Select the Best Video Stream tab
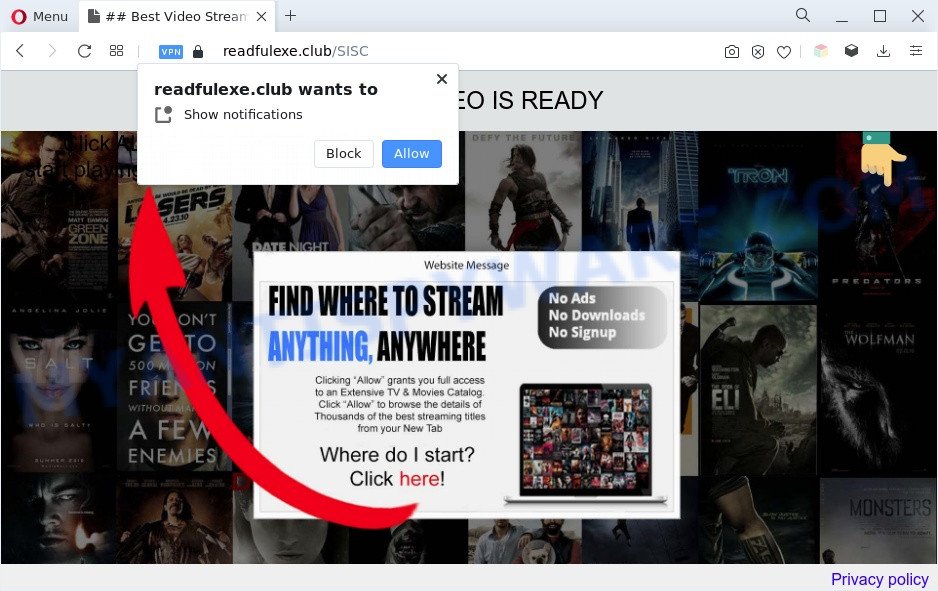Viewport: 938px width, 591px height. click(x=176, y=17)
